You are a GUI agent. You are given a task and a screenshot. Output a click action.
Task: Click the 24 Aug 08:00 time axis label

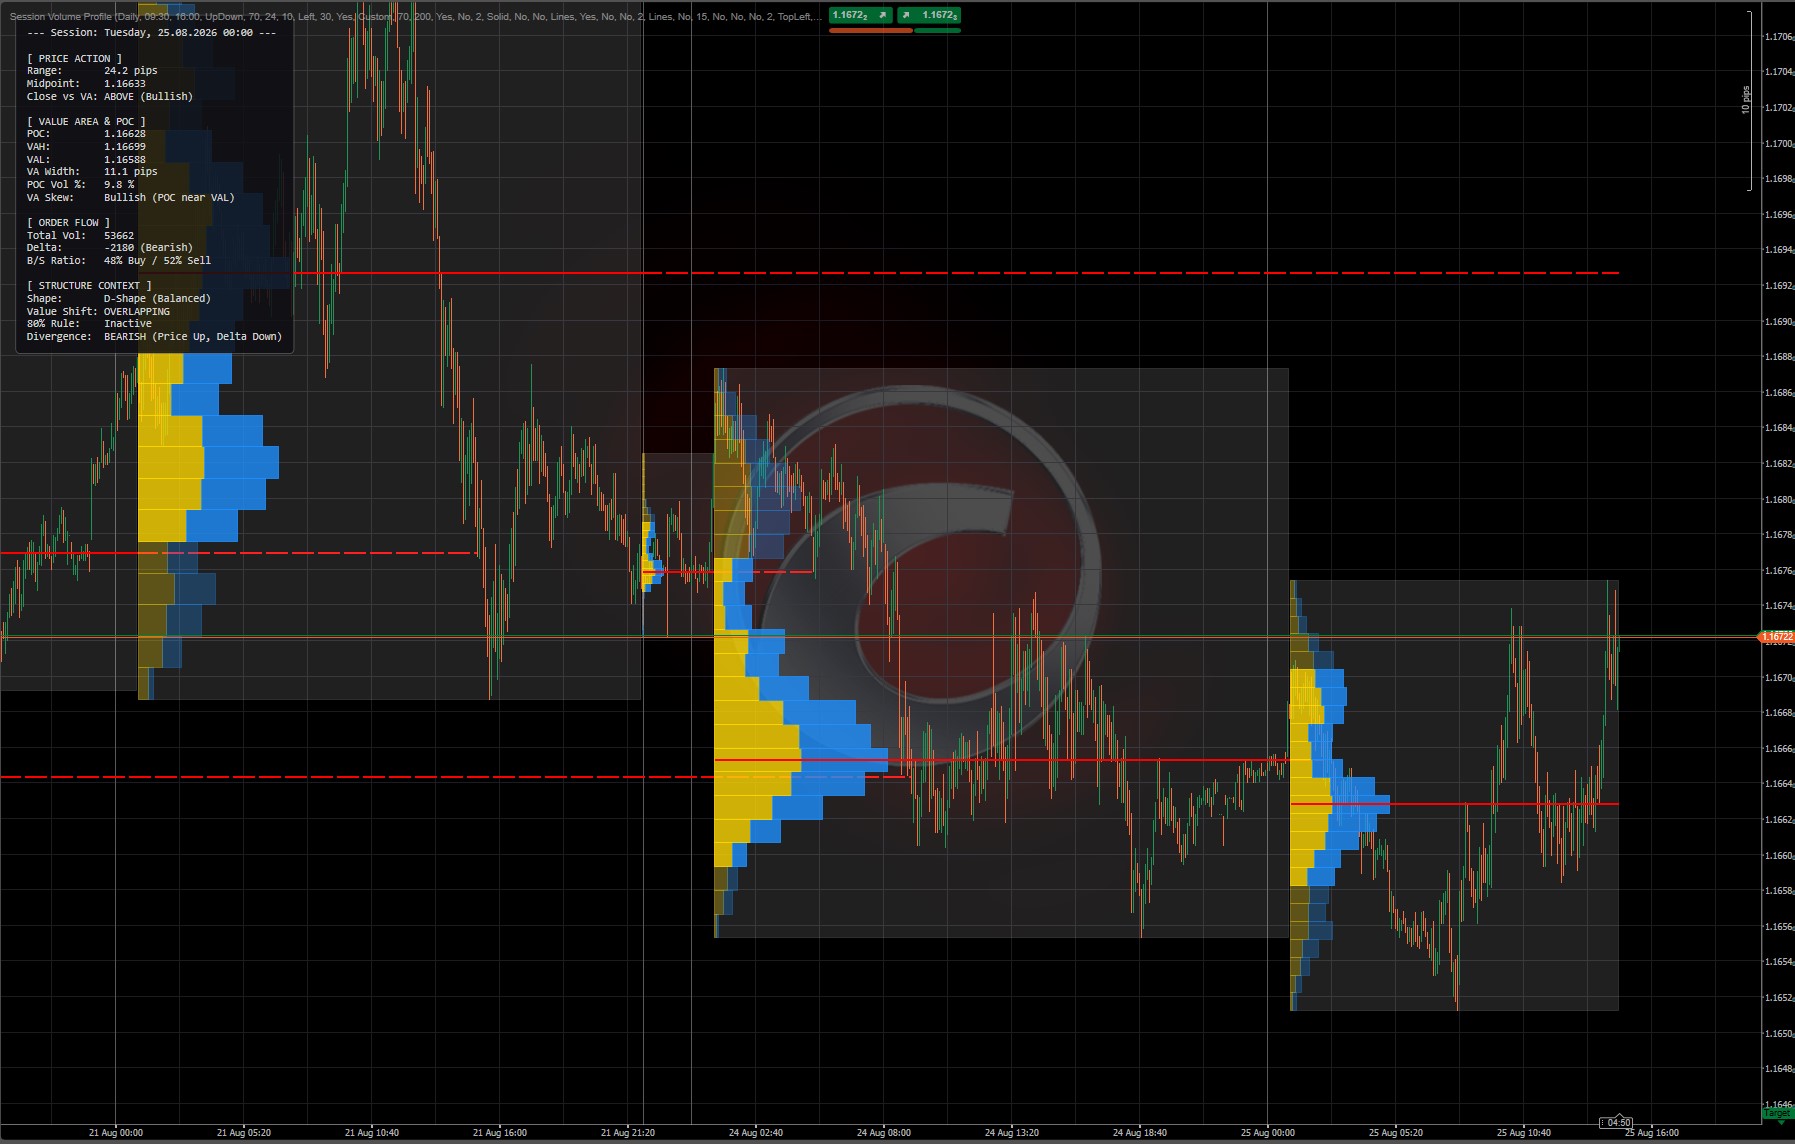pyautogui.click(x=884, y=1133)
